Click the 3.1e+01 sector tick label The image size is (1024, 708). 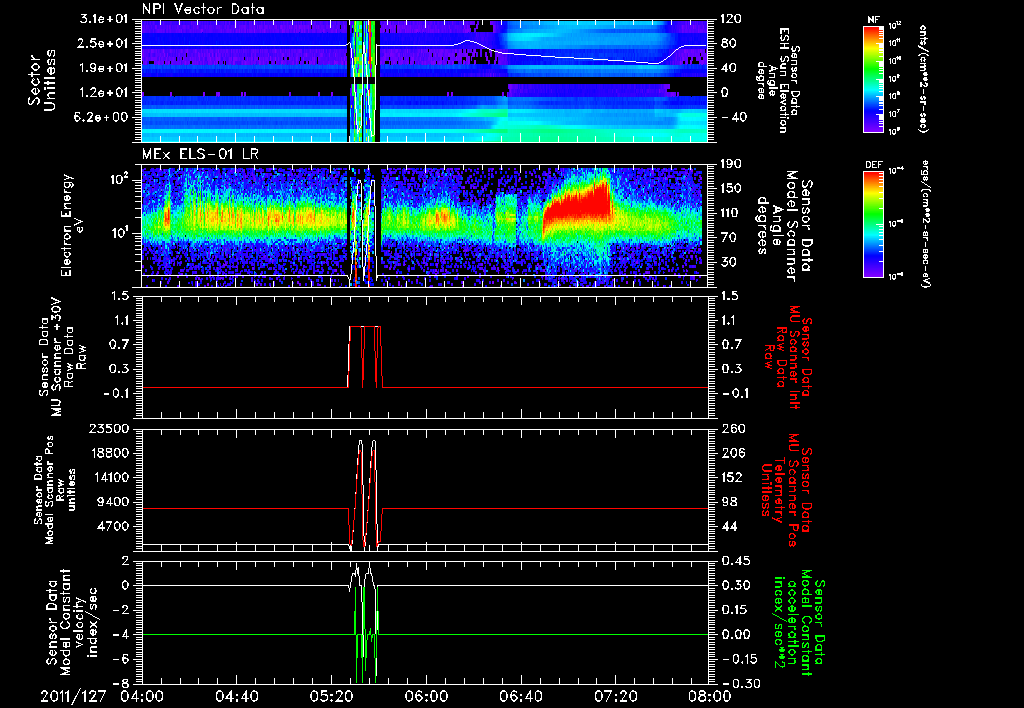106,19
